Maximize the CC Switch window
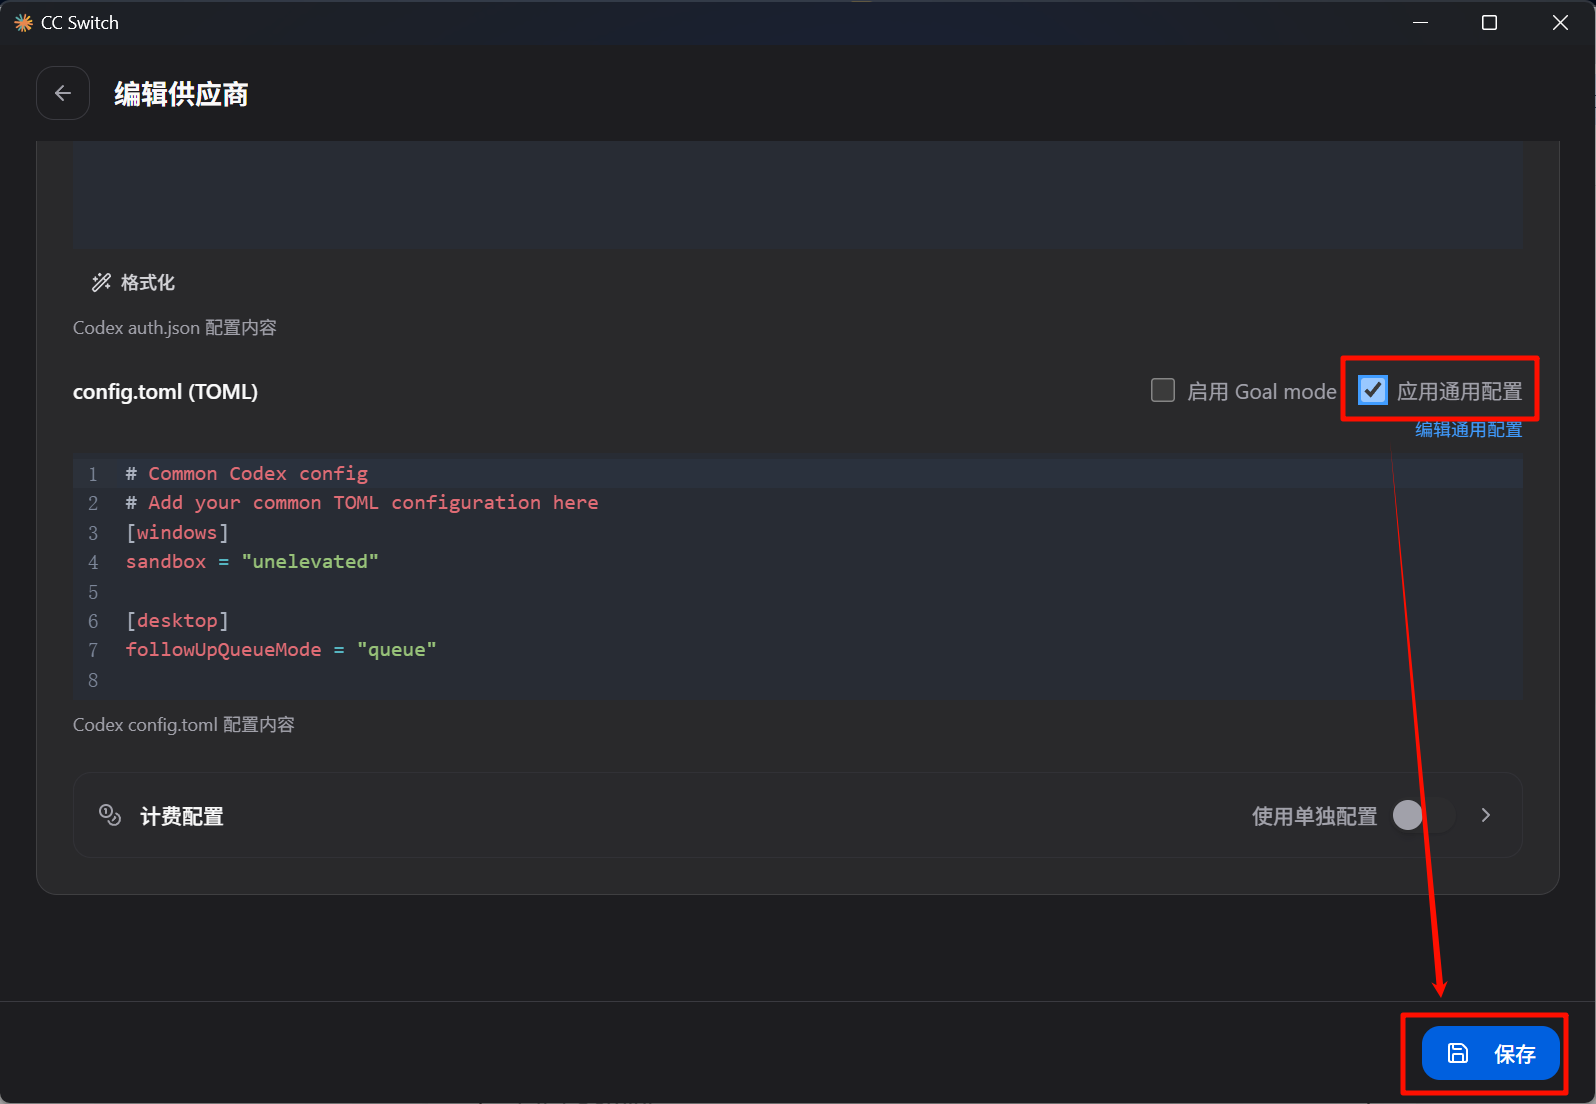Viewport: 1596px width, 1104px height. (1489, 23)
